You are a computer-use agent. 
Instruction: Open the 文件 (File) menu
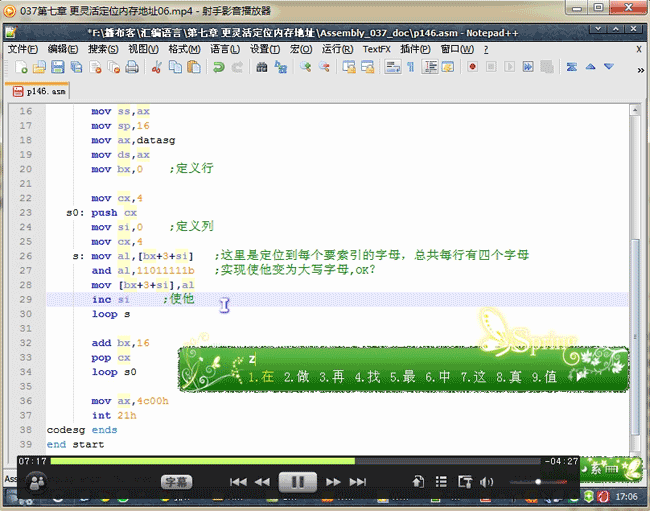coord(22,49)
